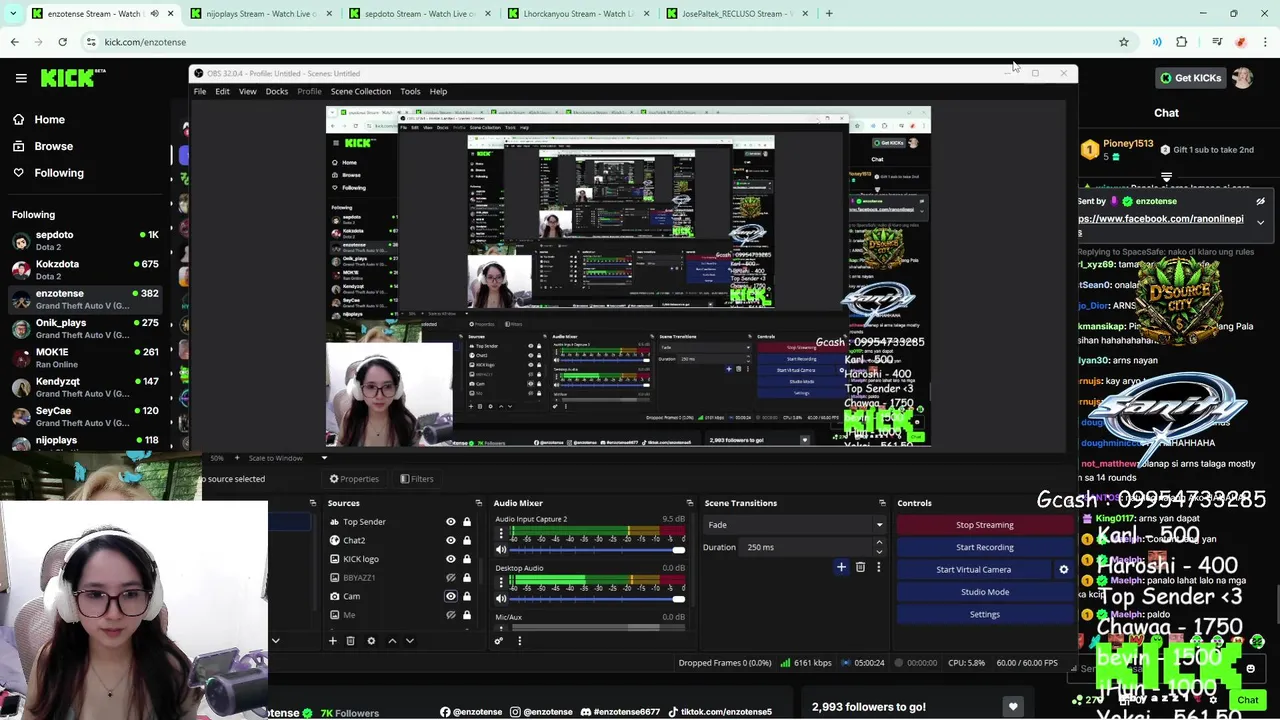Viewport: 1280px width, 720px height.
Task: Add a new source in OBS Sources
Action: 333,641
